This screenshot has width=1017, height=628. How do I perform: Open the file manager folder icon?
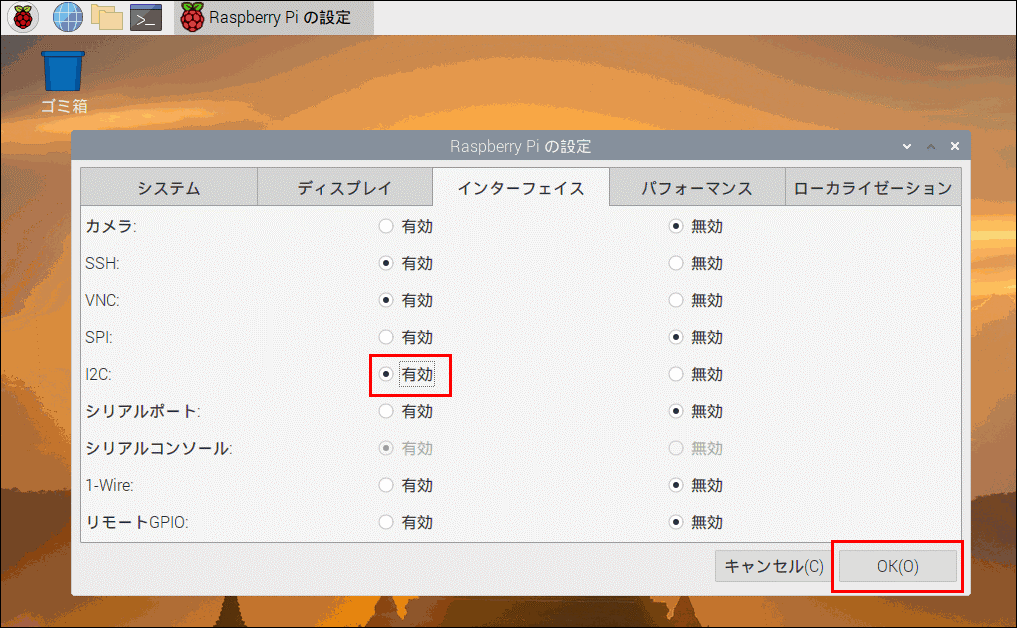click(107, 18)
